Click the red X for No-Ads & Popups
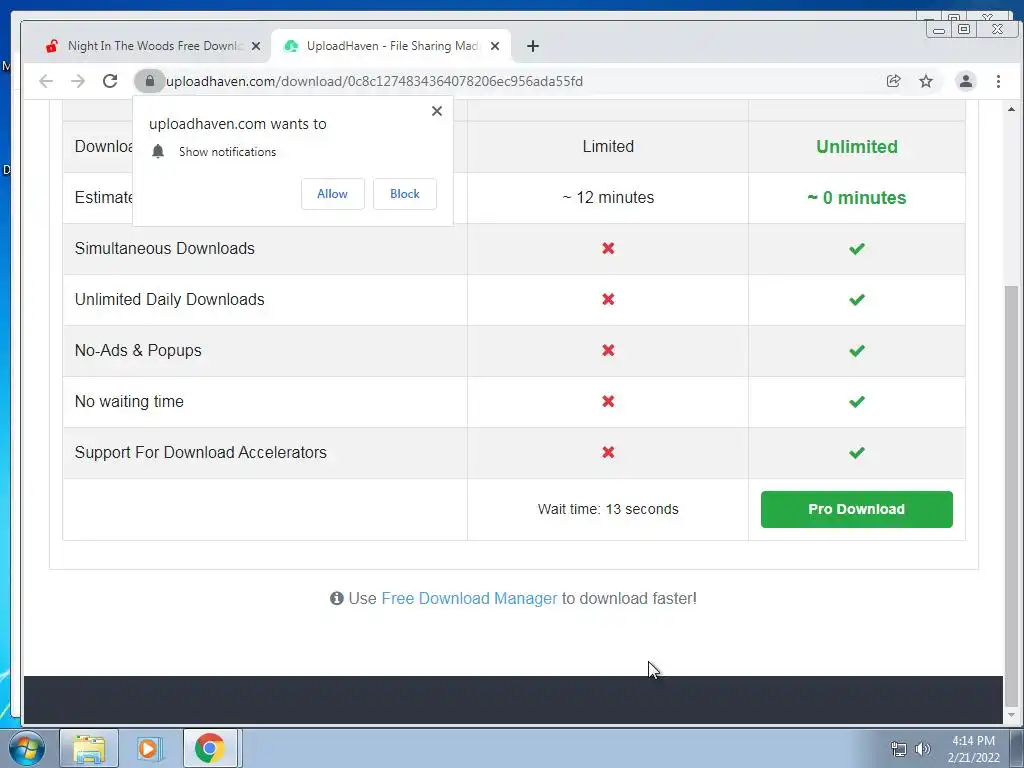1024x768 pixels. [x=608, y=350]
